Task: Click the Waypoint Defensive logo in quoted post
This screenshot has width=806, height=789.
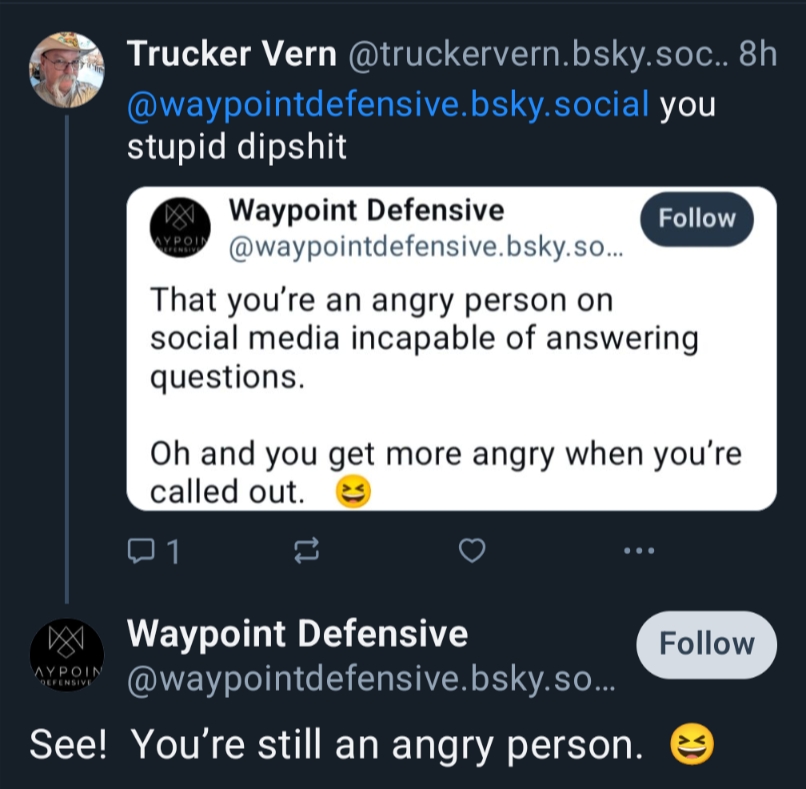Action: point(181,229)
